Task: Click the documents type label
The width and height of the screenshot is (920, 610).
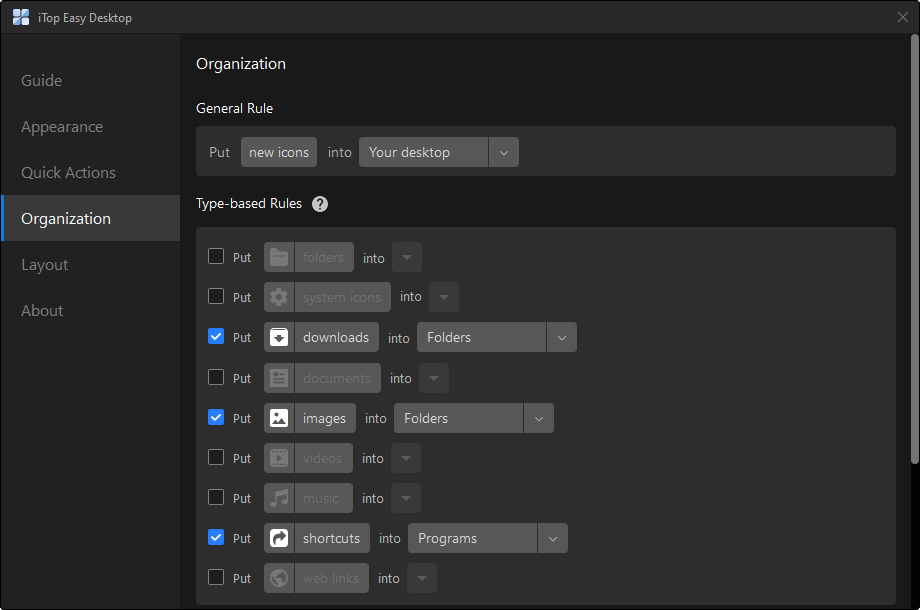Action: pyautogui.click(x=337, y=378)
